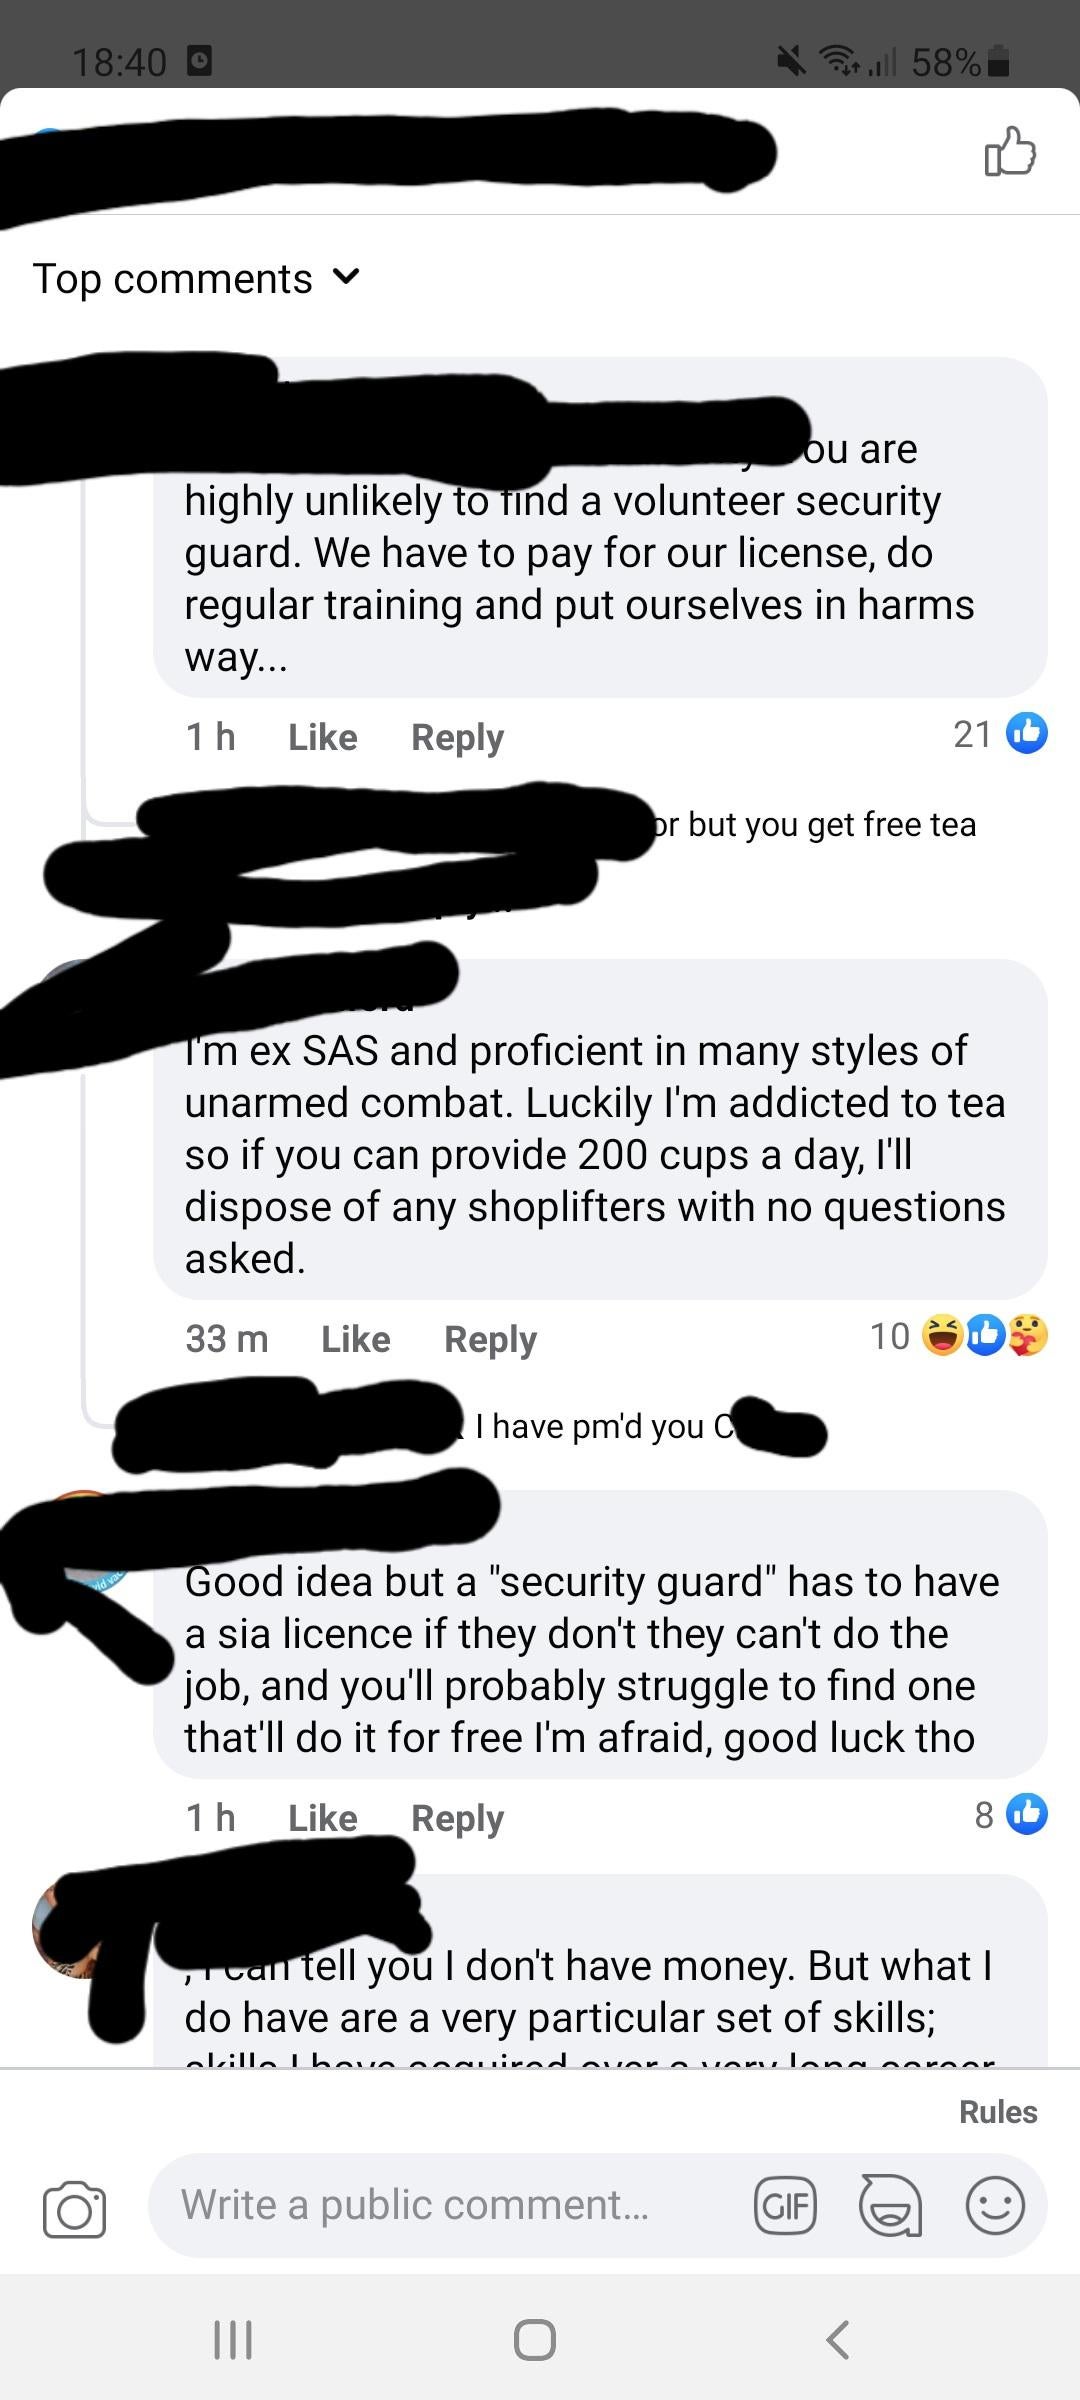Image resolution: width=1080 pixels, height=2400 pixels.
Task: Like the sia licence comment
Action: pos(322,1817)
